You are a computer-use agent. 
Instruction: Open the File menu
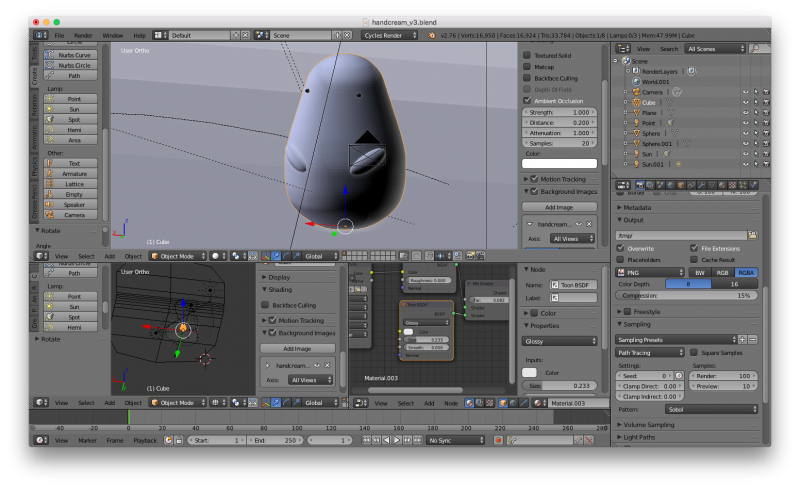[x=60, y=35]
